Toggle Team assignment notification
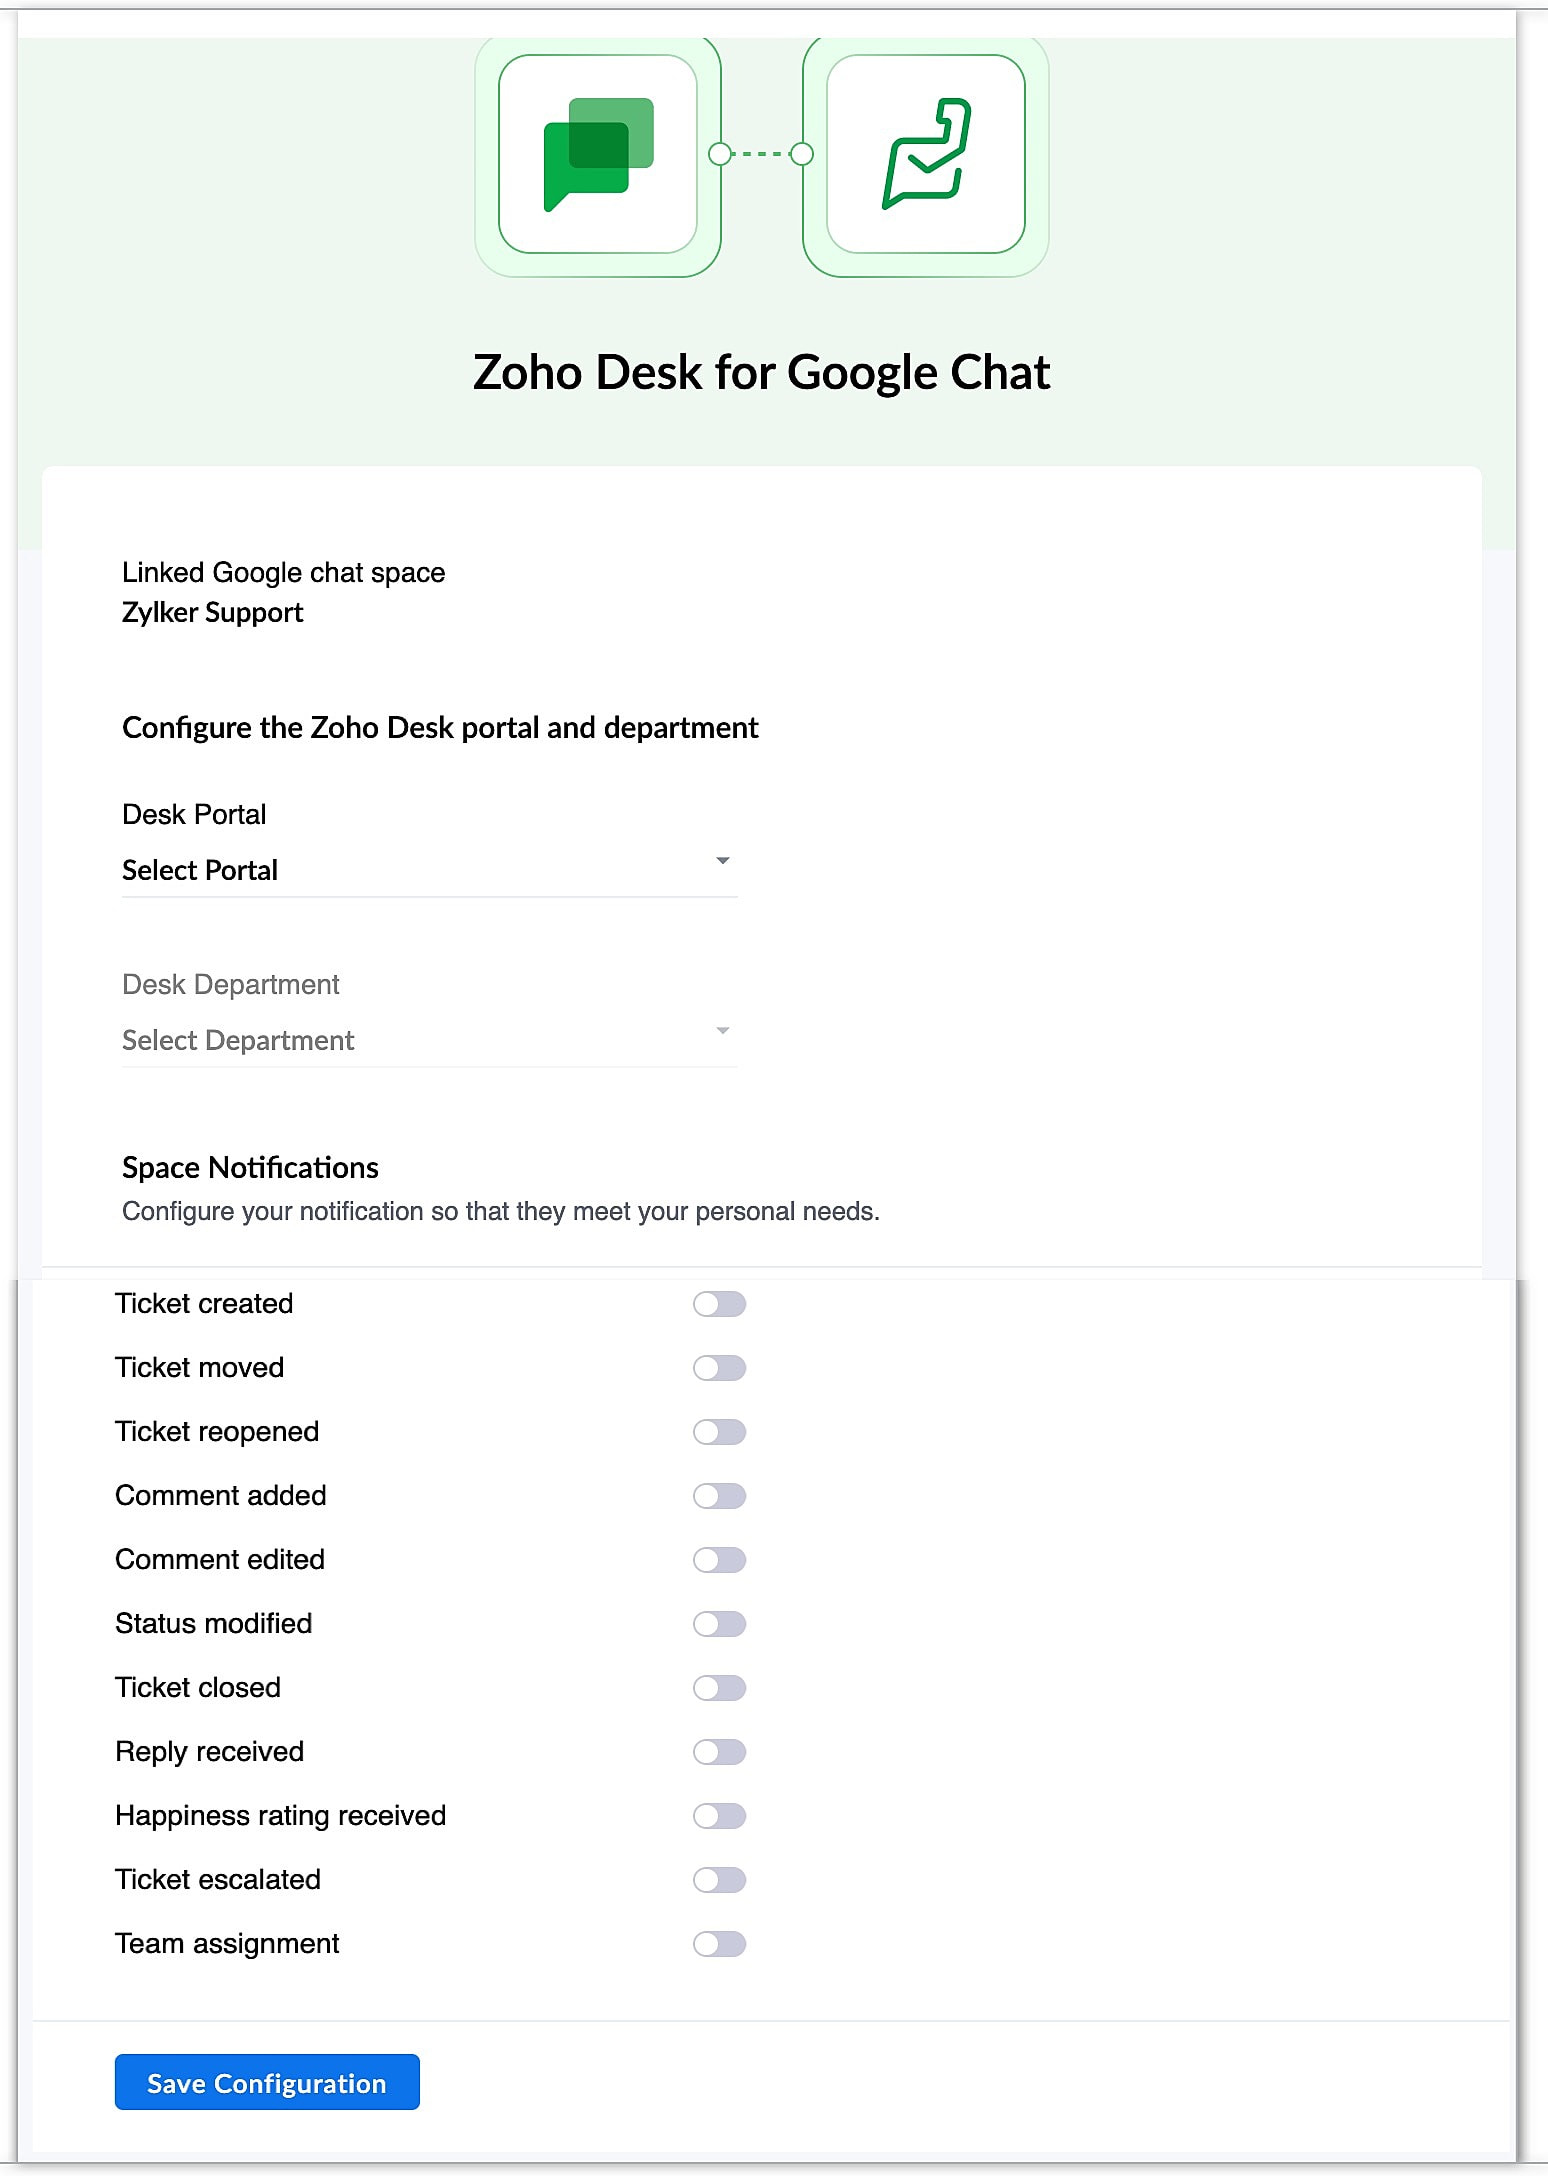This screenshot has width=1548, height=2176. (719, 1944)
